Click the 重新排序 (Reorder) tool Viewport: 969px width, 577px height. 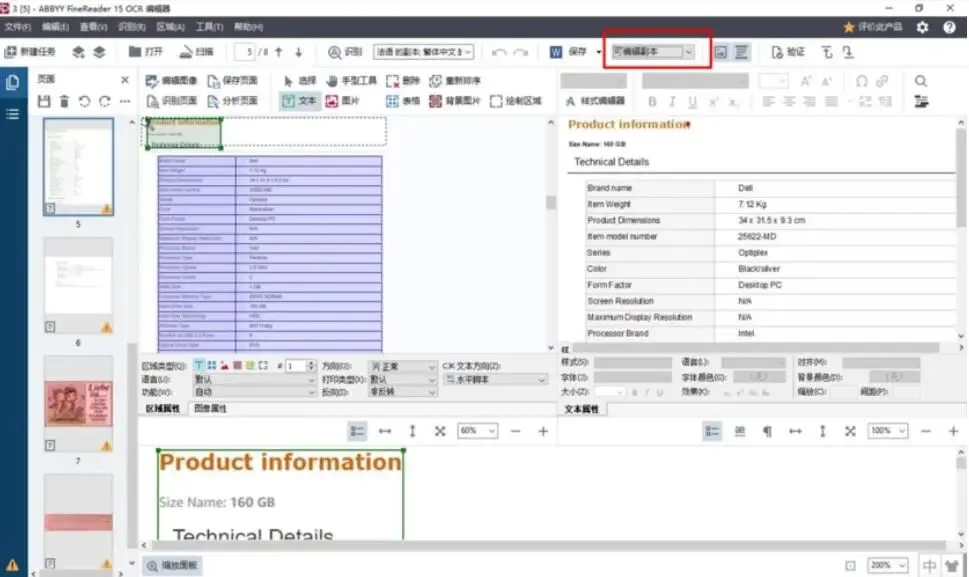point(455,81)
